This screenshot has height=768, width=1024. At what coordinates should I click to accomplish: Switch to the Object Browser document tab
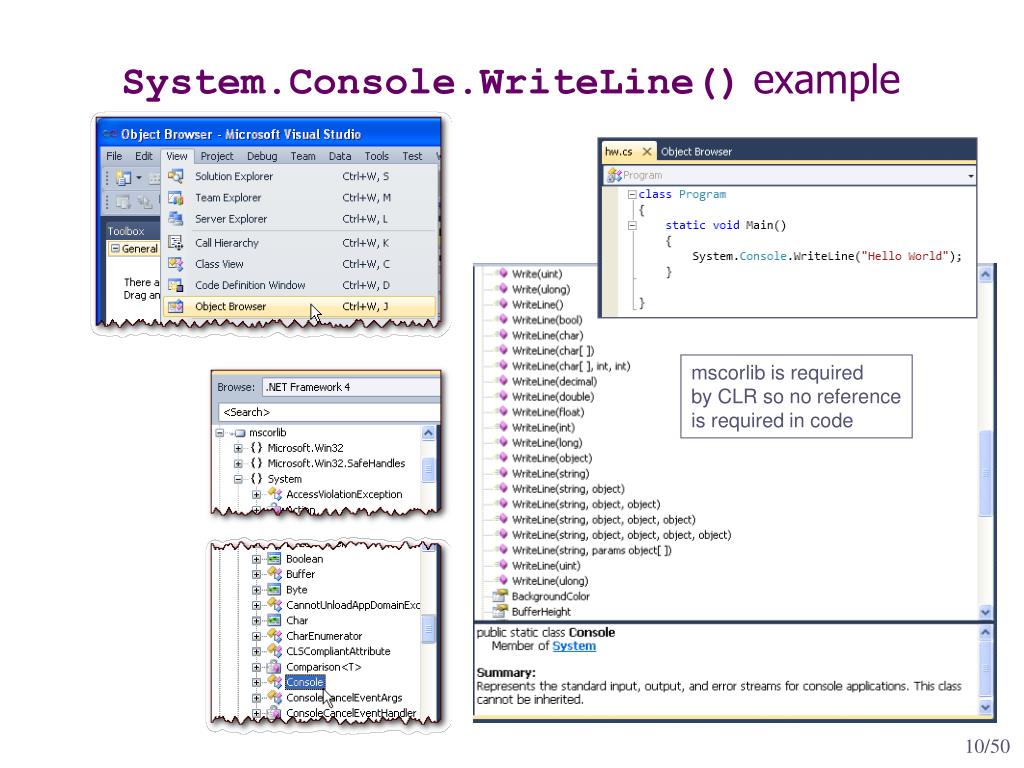point(696,152)
